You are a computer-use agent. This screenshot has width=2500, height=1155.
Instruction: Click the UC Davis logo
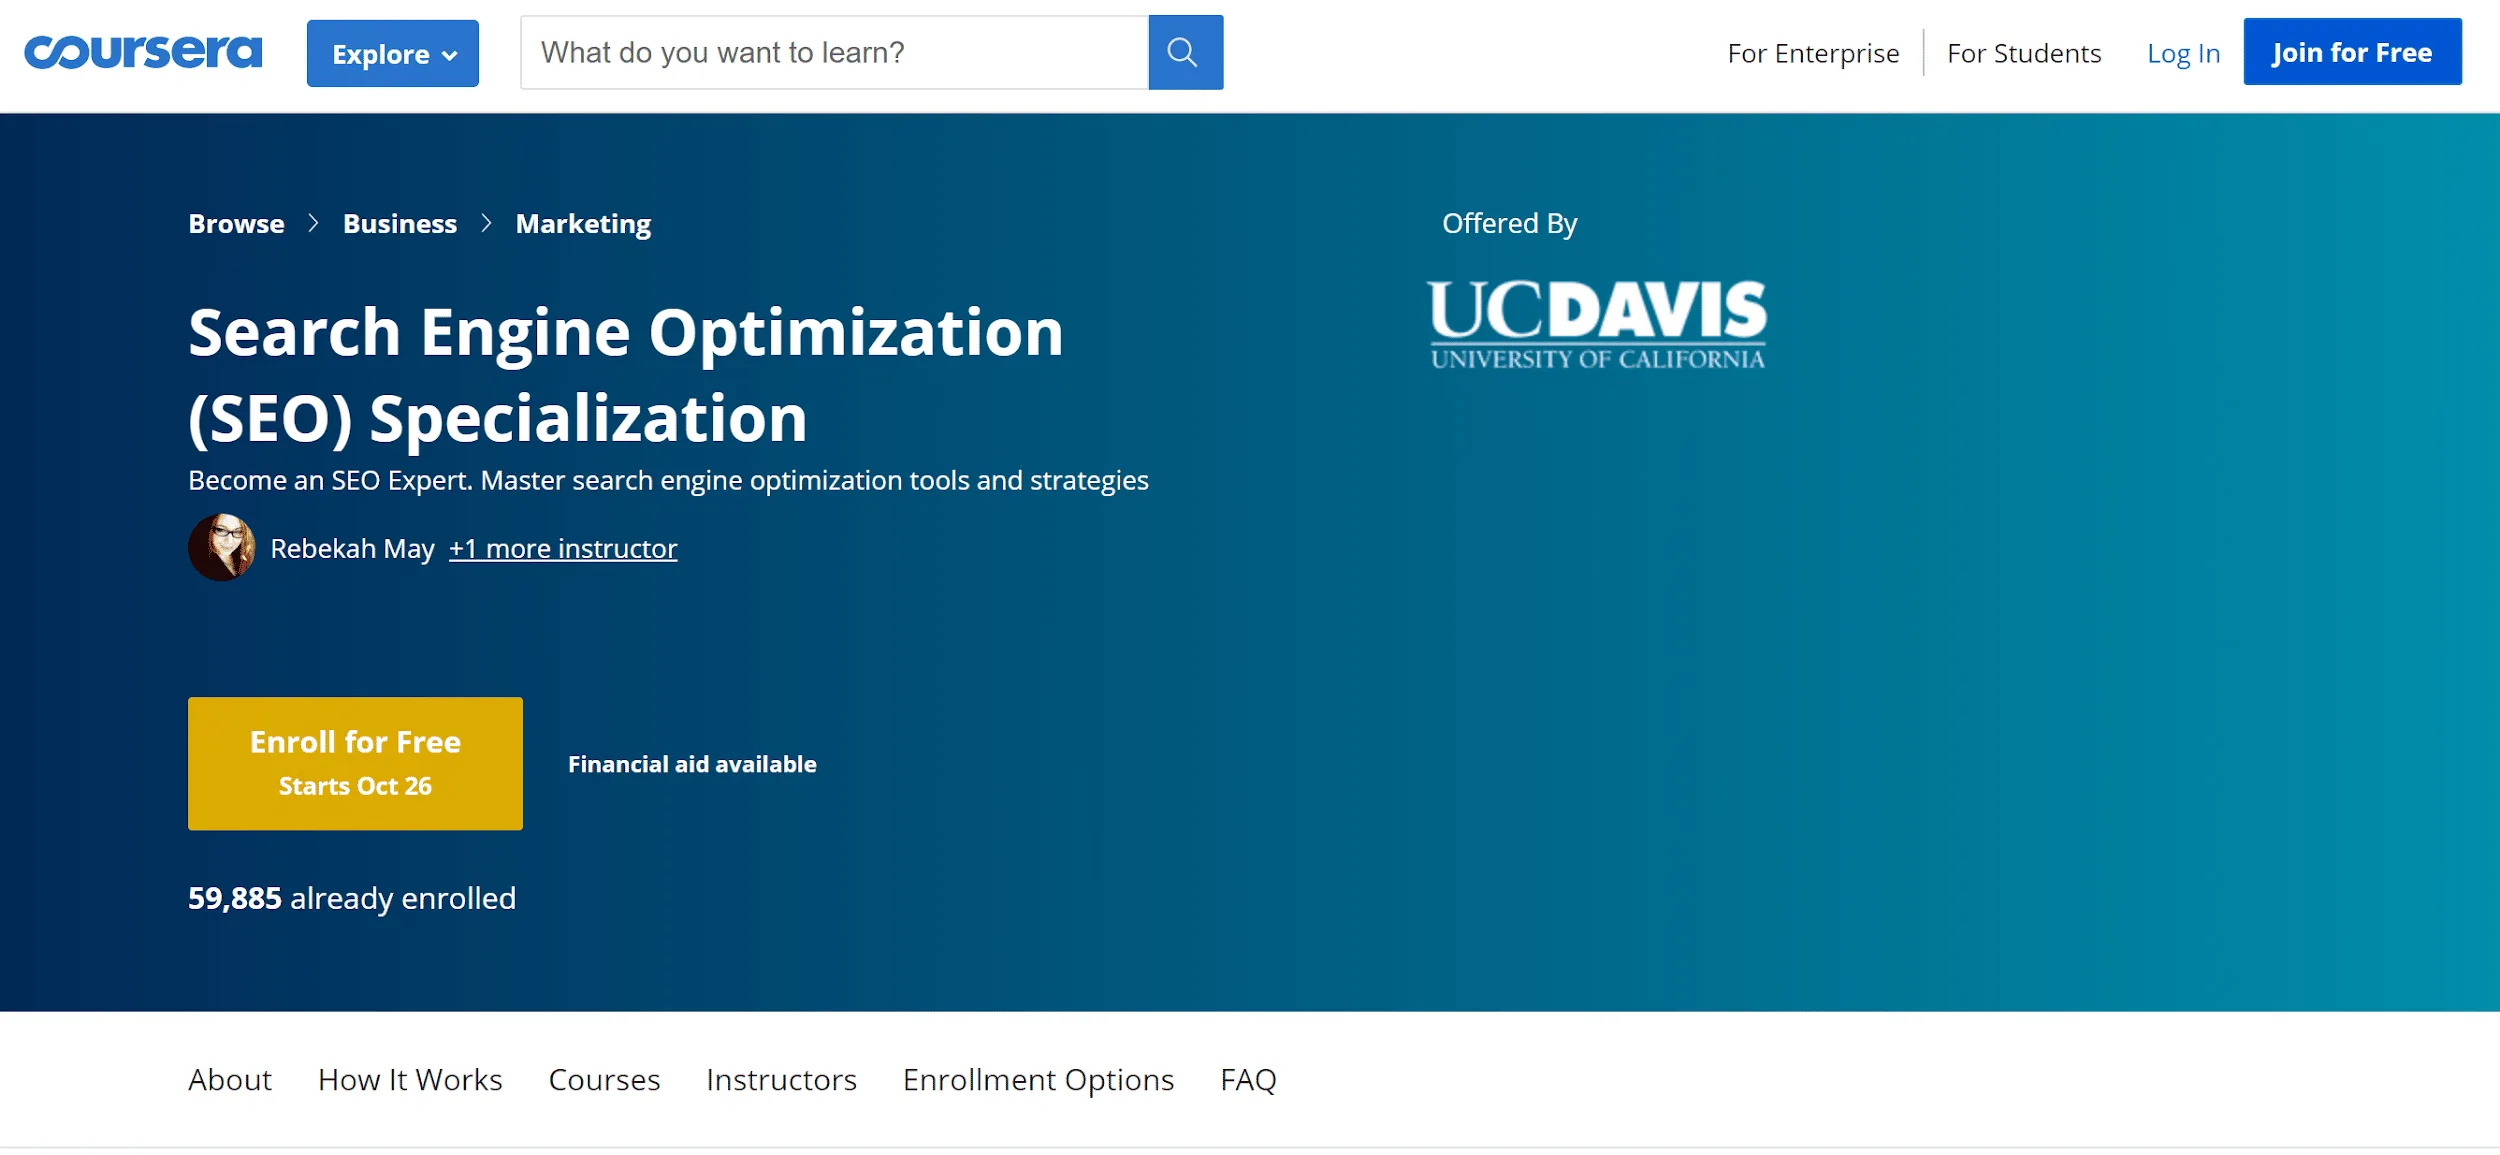(x=1597, y=325)
